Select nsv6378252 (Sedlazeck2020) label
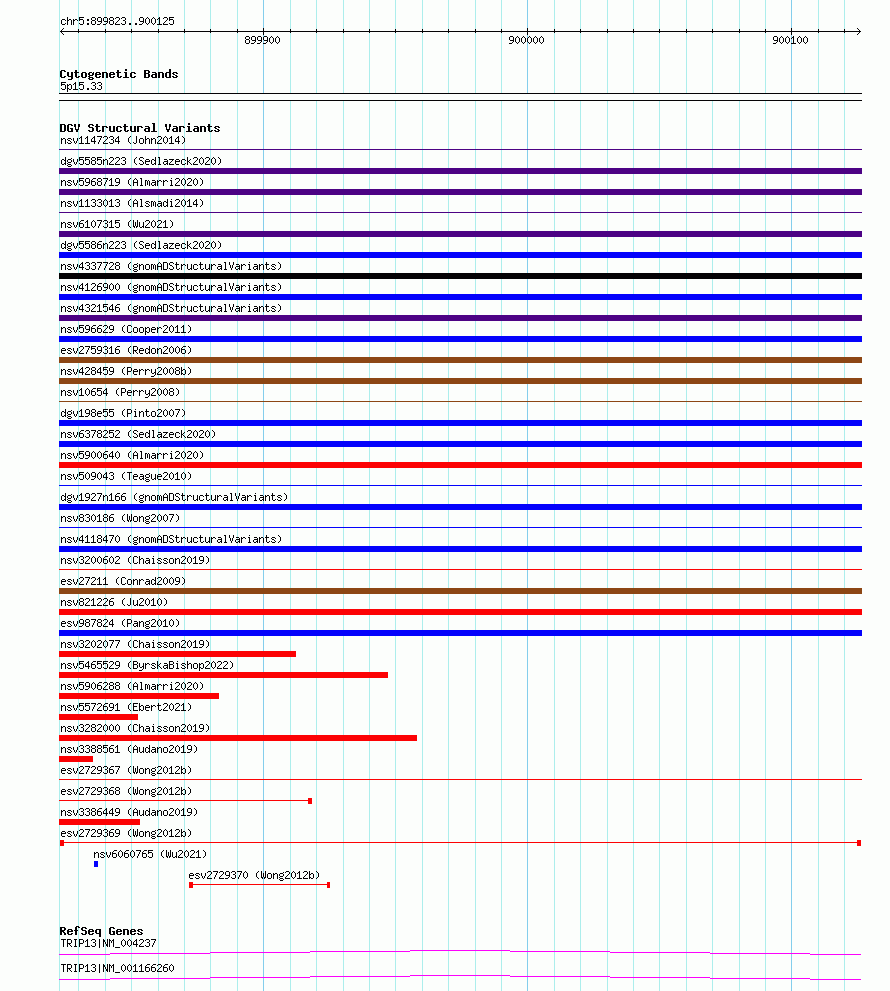Screen dimensions: 890x991 point(138,434)
